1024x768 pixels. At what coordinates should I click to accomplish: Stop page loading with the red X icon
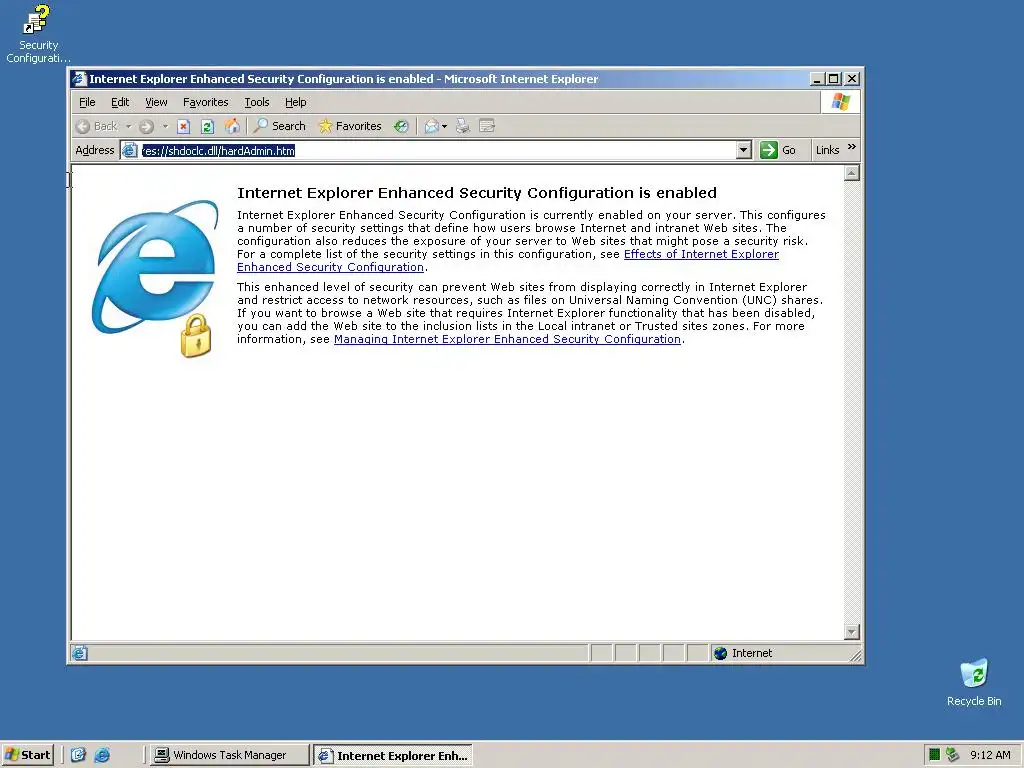pos(184,126)
